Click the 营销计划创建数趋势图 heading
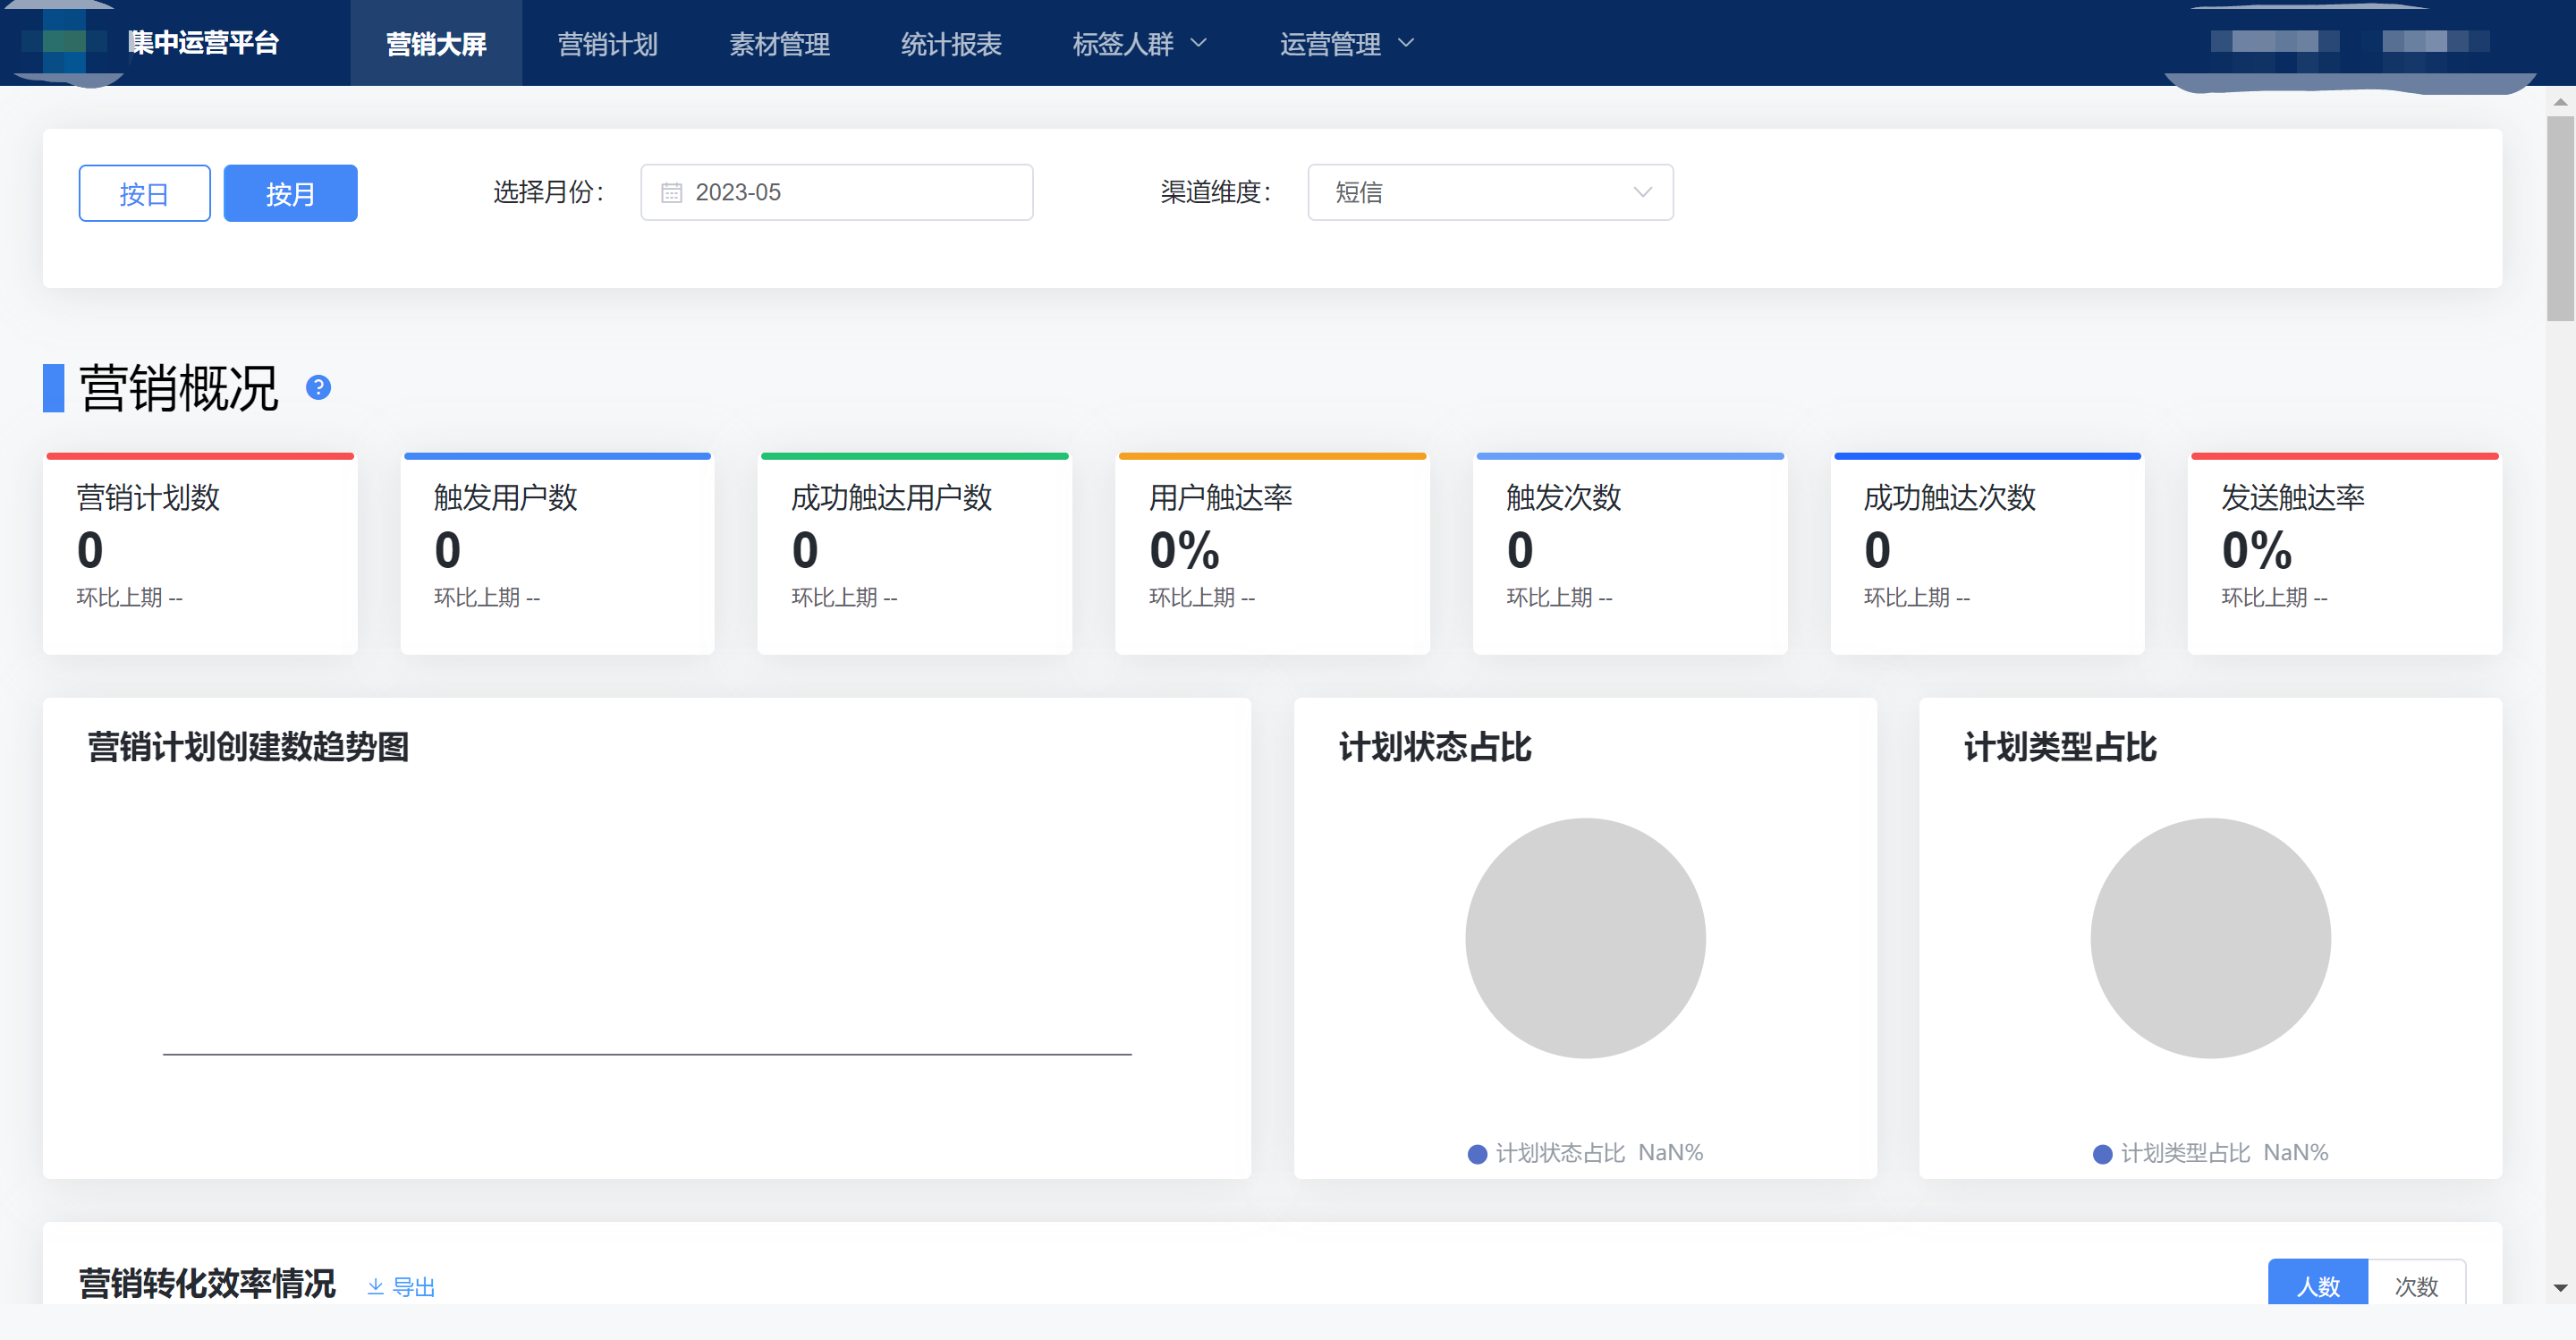Screen dimensions: 2576x1340 248,747
